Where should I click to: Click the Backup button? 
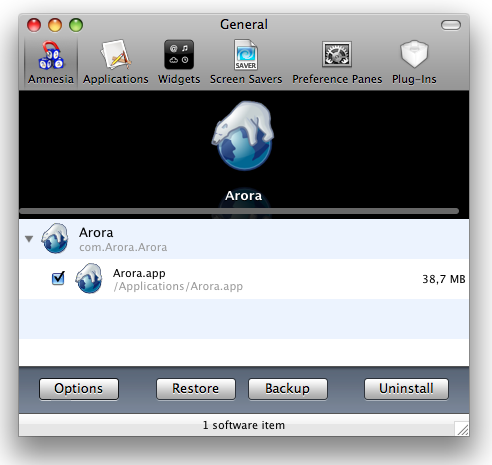(x=288, y=389)
